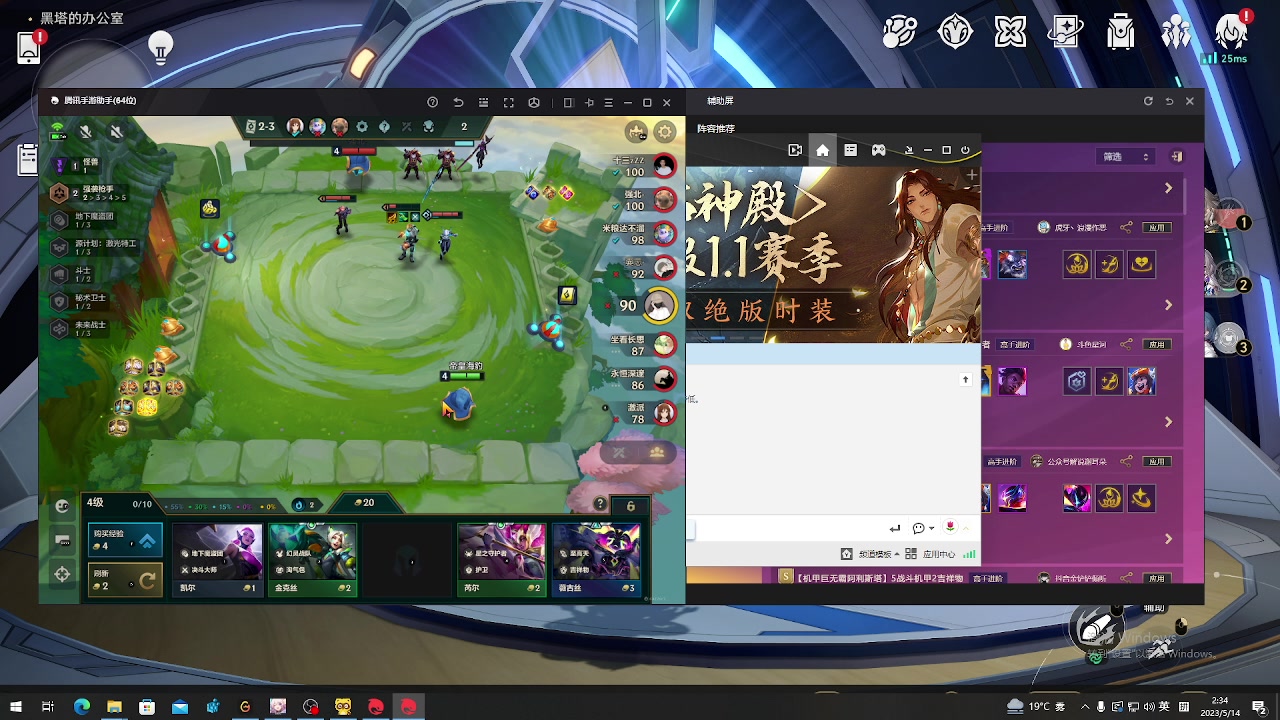Toggle fullscreen in the emulator title bar
Image resolution: width=1280 pixels, height=720 pixels.
point(509,102)
